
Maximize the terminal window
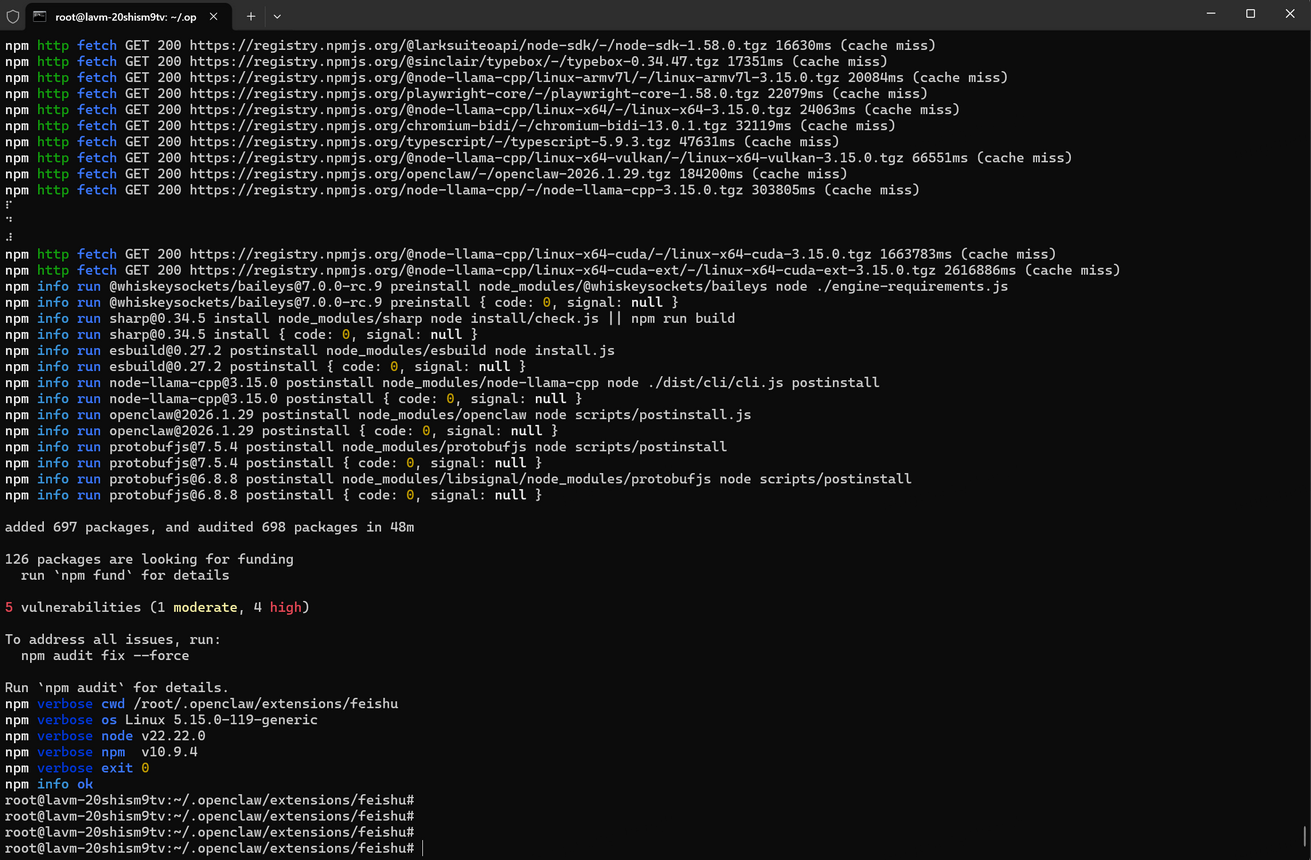[1250, 14]
